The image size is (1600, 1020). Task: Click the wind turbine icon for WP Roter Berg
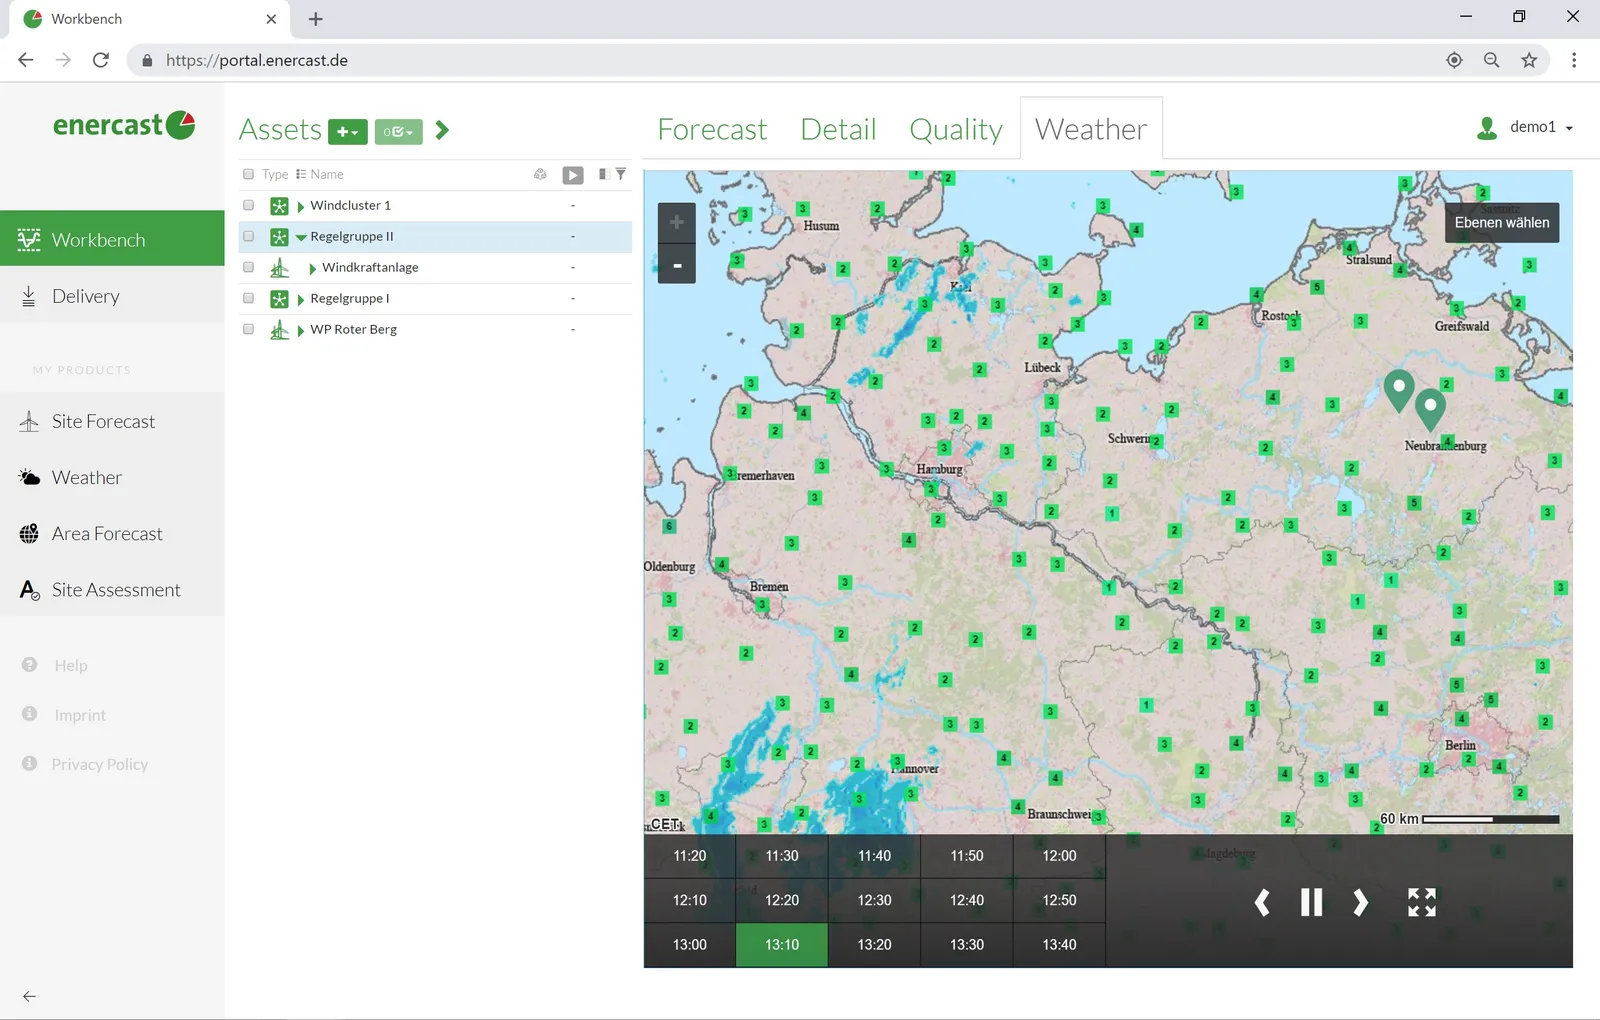tap(279, 330)
